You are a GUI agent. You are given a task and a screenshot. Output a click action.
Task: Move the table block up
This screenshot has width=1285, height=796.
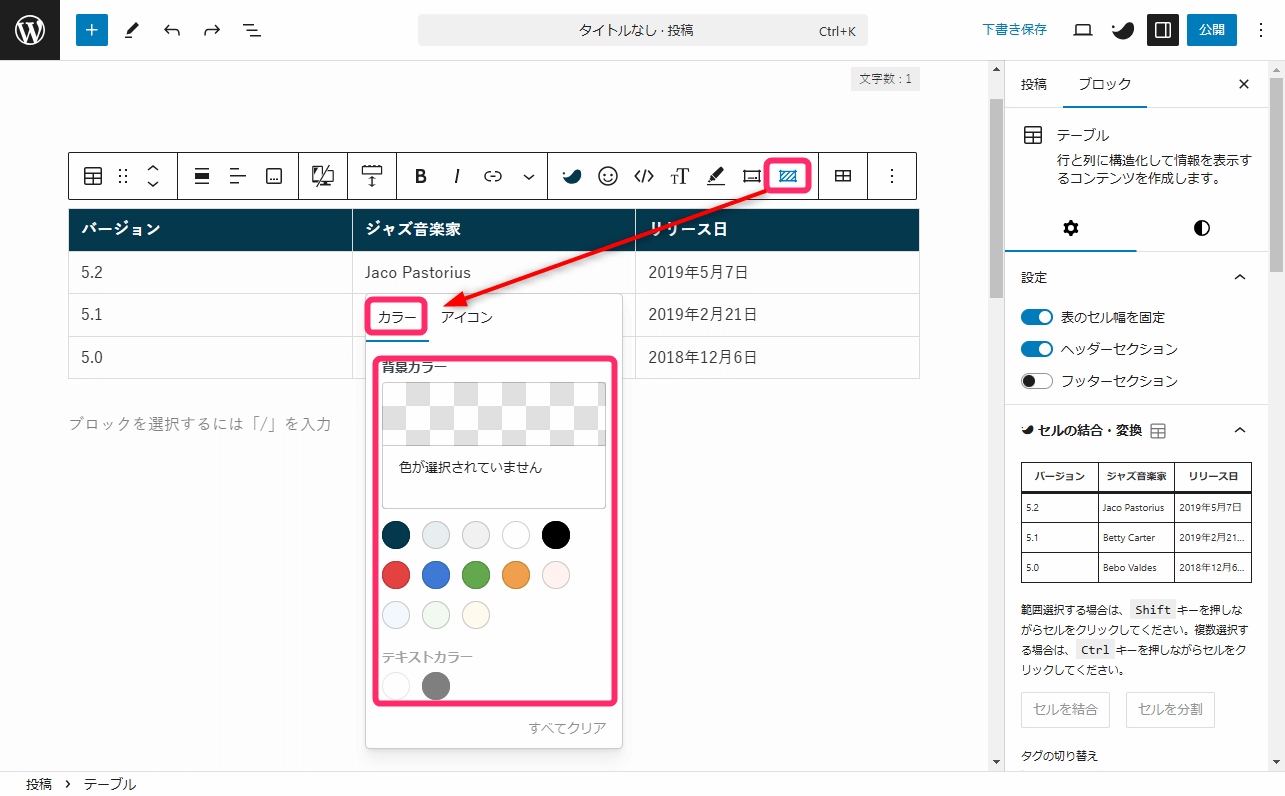point(153,167)
